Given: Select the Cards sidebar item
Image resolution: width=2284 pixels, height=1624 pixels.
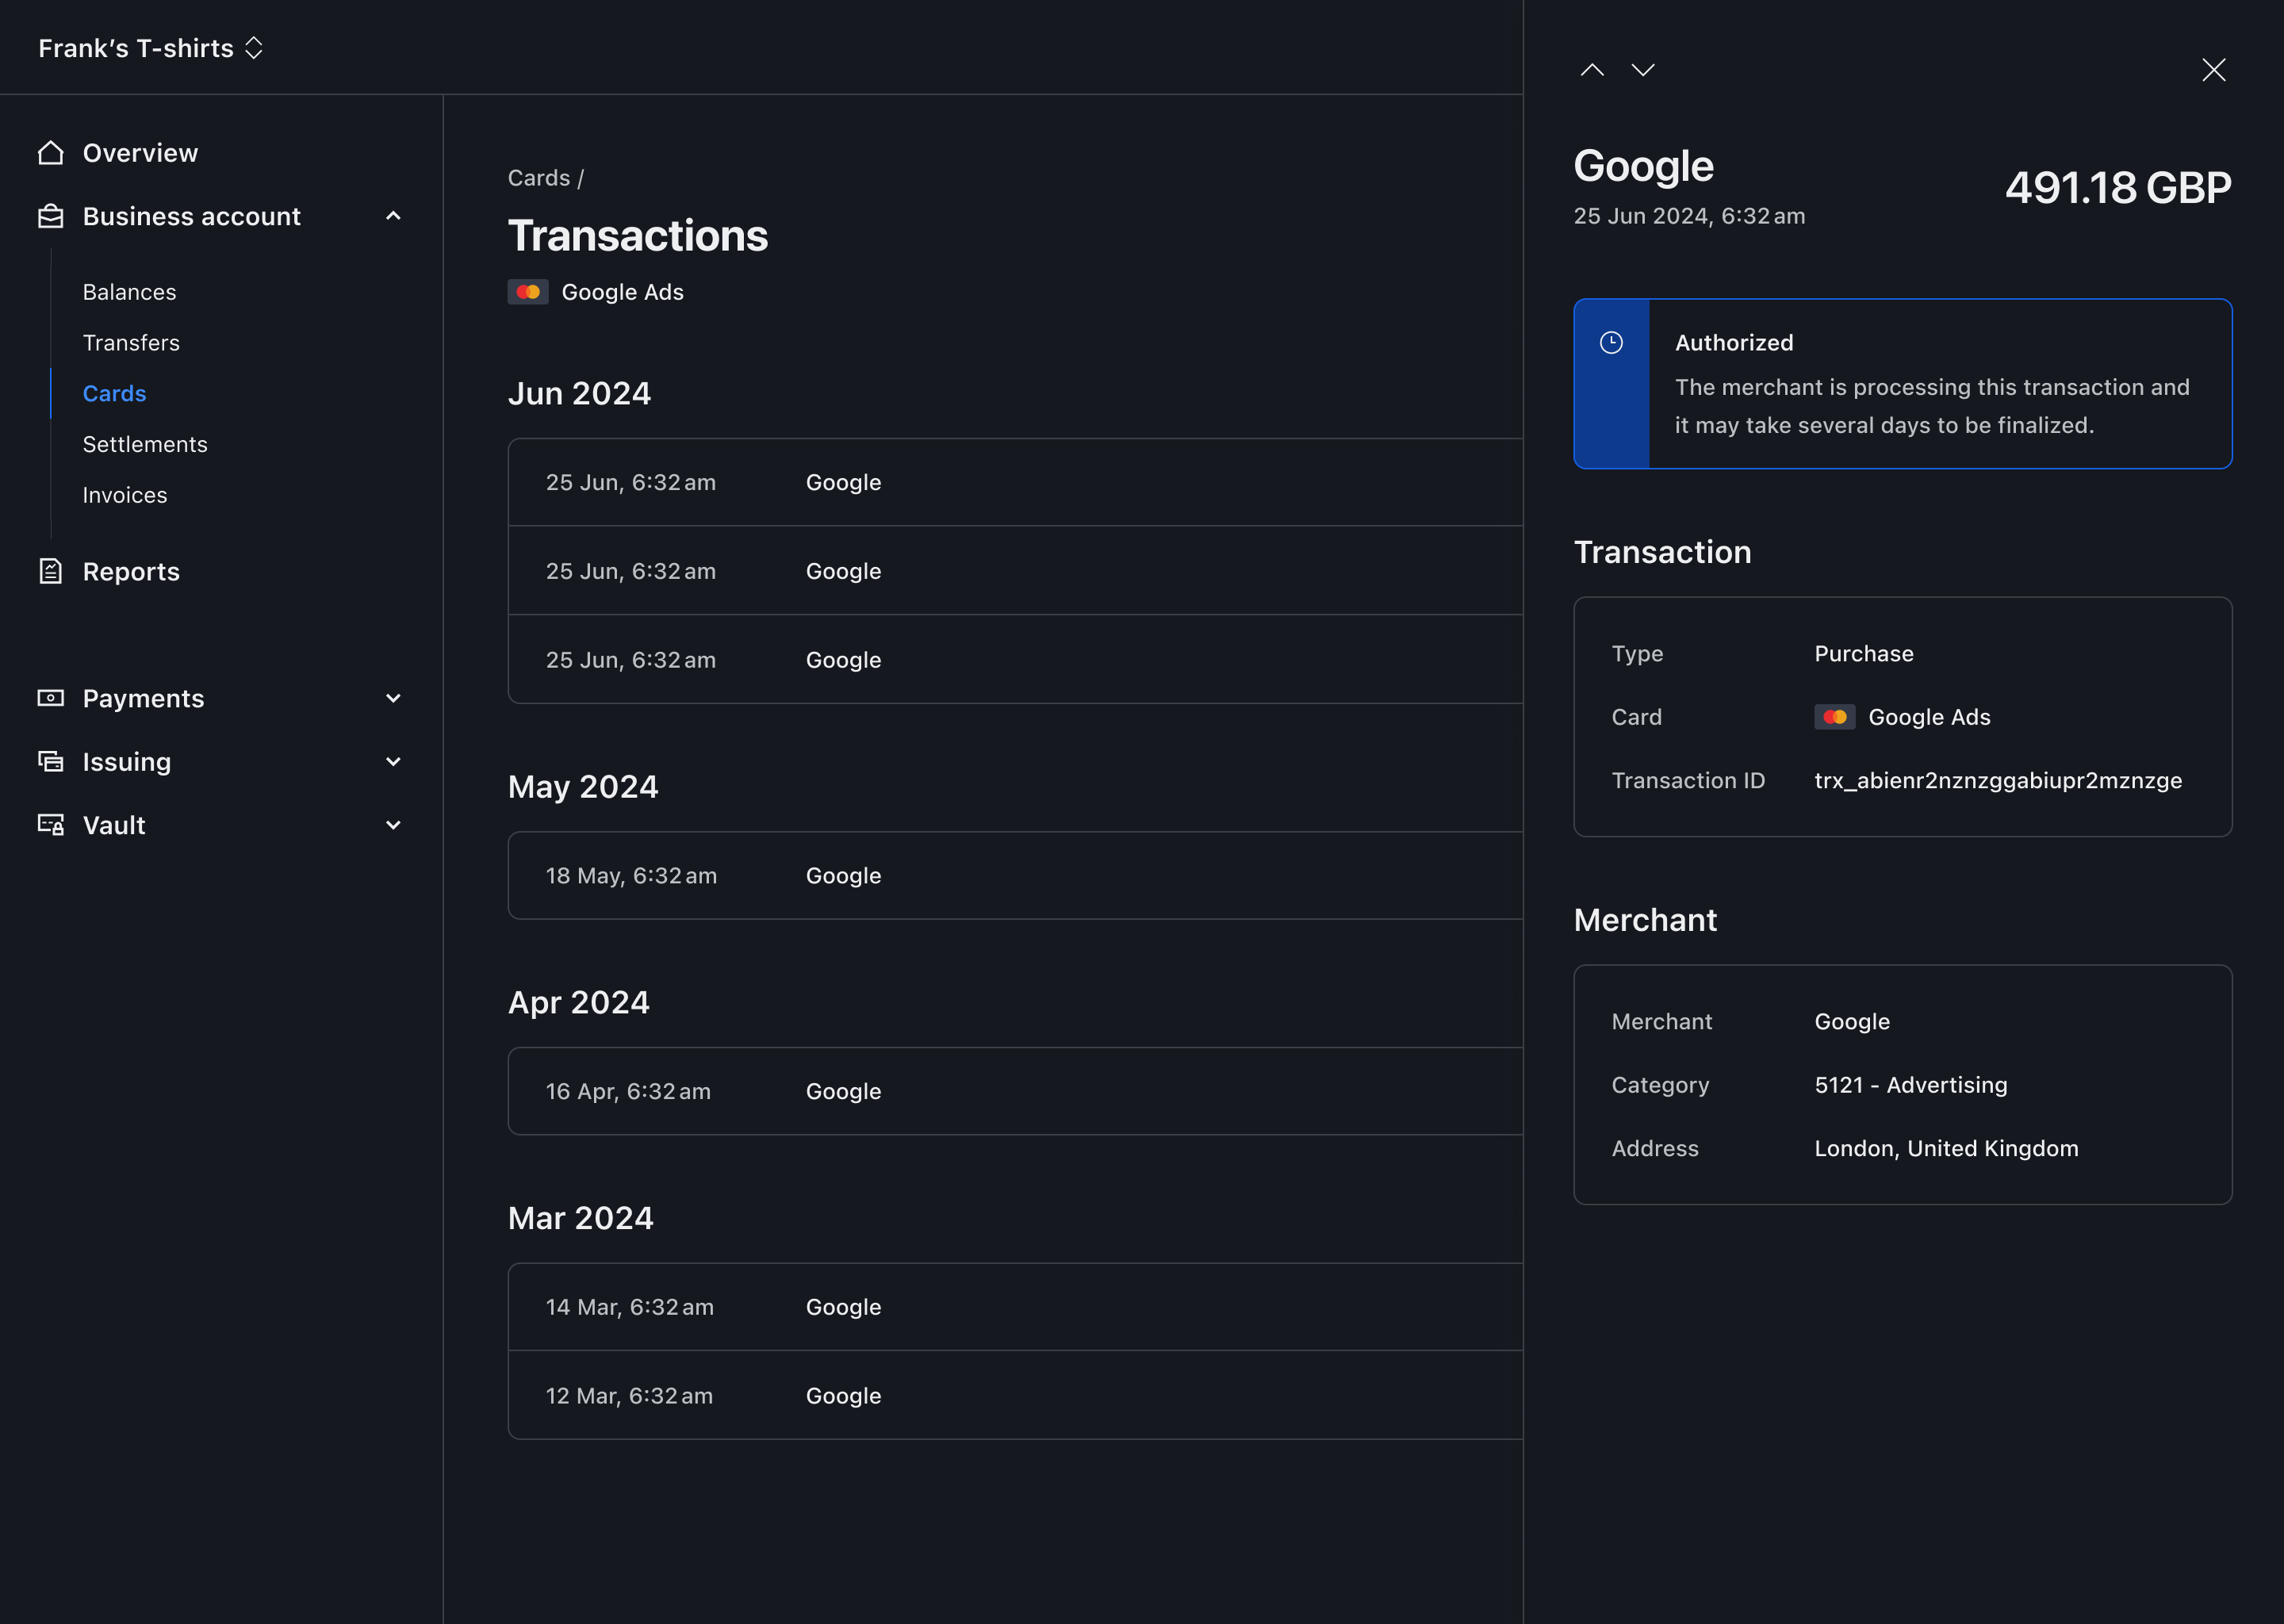Looking at the screenshot, I should click(x=114, y=394).
